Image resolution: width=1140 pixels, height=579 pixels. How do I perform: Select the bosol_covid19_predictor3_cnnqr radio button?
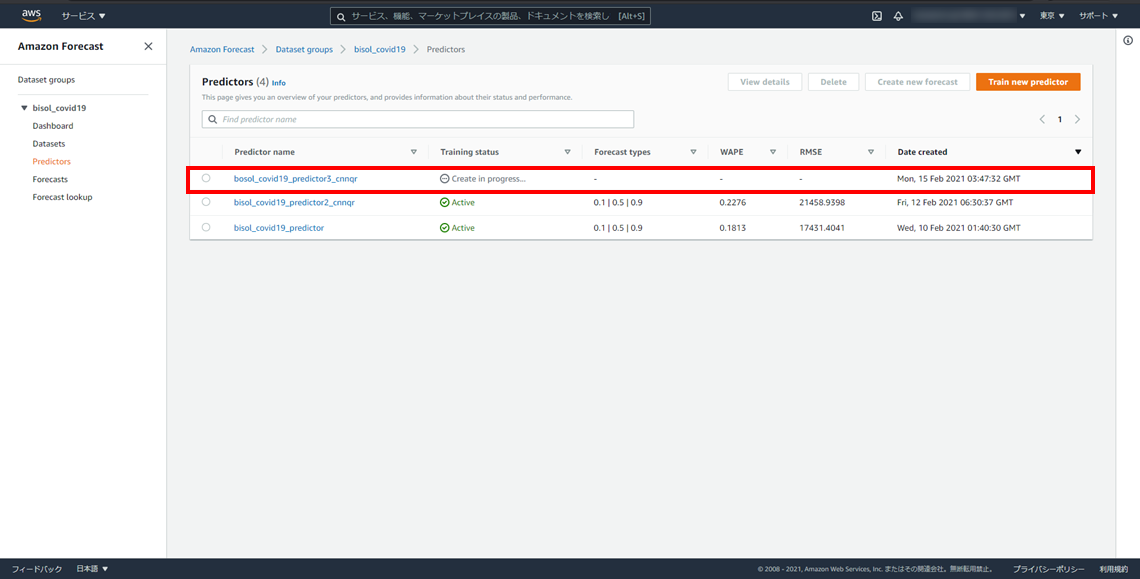(x=206, y=178)
